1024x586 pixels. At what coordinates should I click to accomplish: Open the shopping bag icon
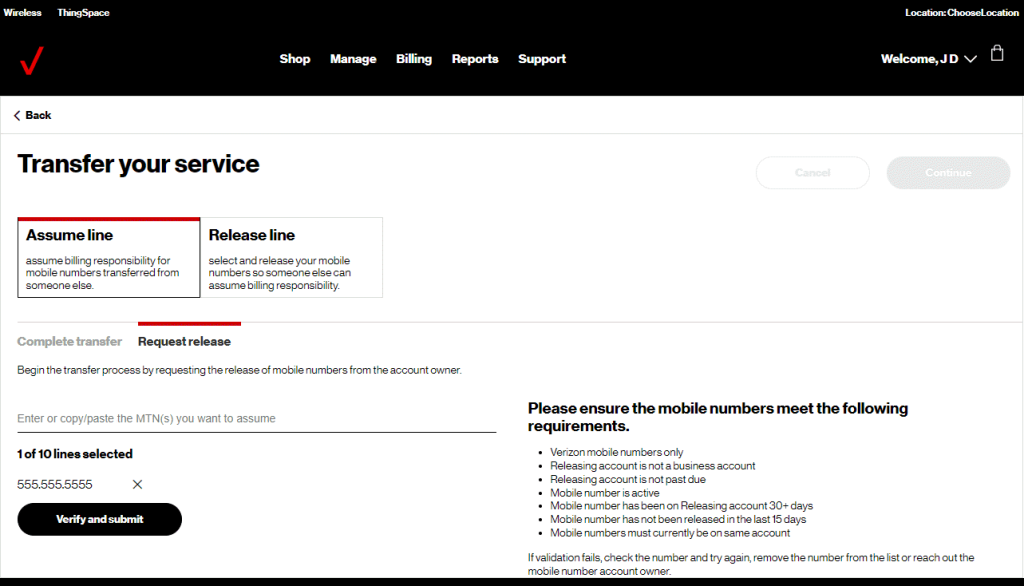(997, 54)
